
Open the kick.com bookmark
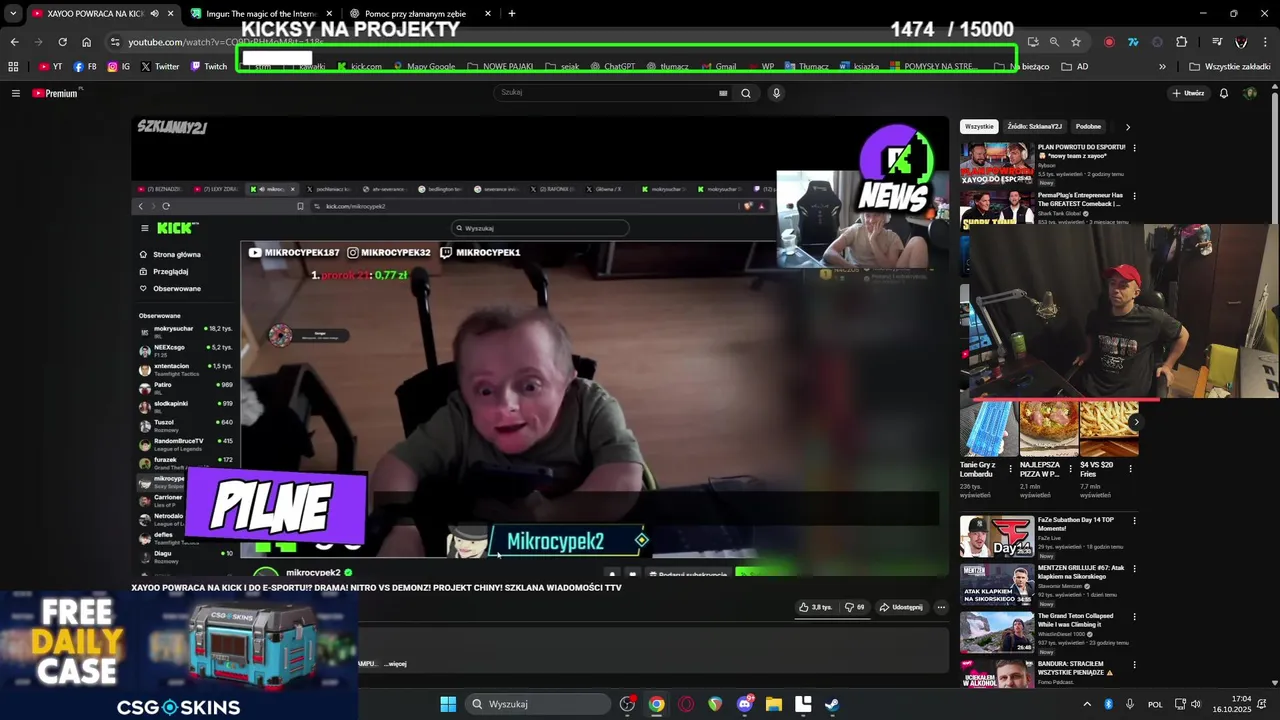[360, 67]
